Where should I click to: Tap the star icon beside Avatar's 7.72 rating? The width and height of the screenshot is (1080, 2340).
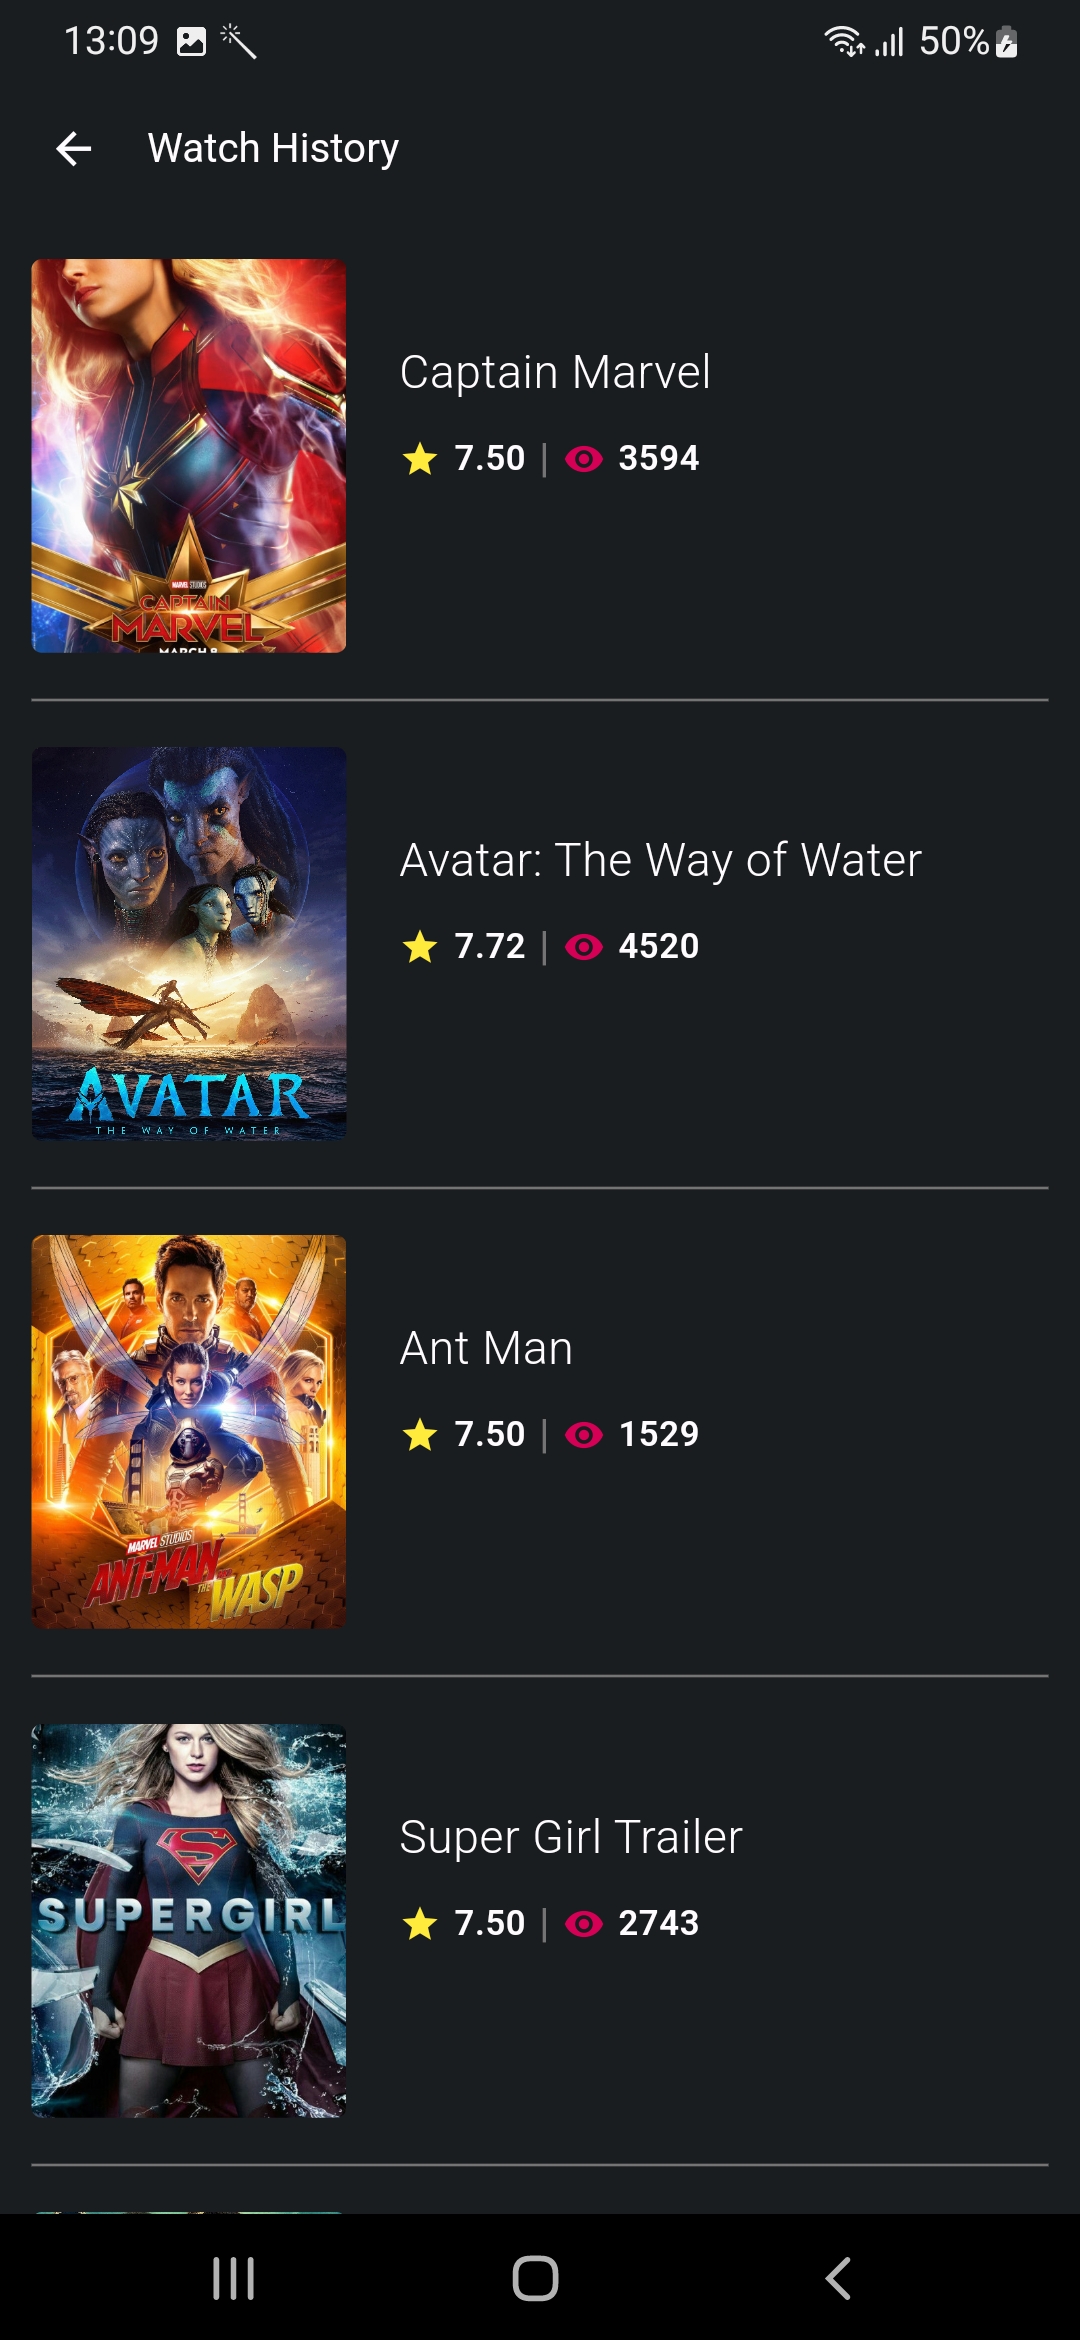pos(420,946)
